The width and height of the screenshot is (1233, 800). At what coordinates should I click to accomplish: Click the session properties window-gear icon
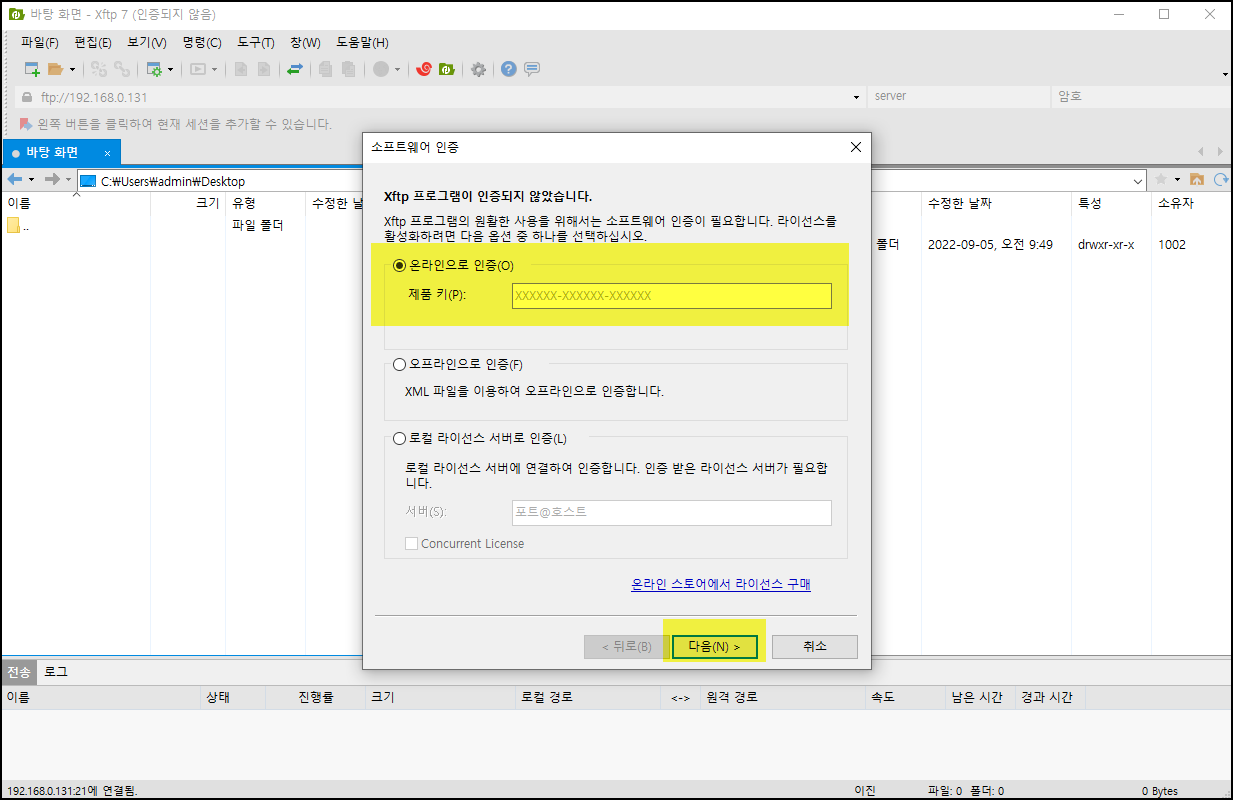(x=154, y=69)
